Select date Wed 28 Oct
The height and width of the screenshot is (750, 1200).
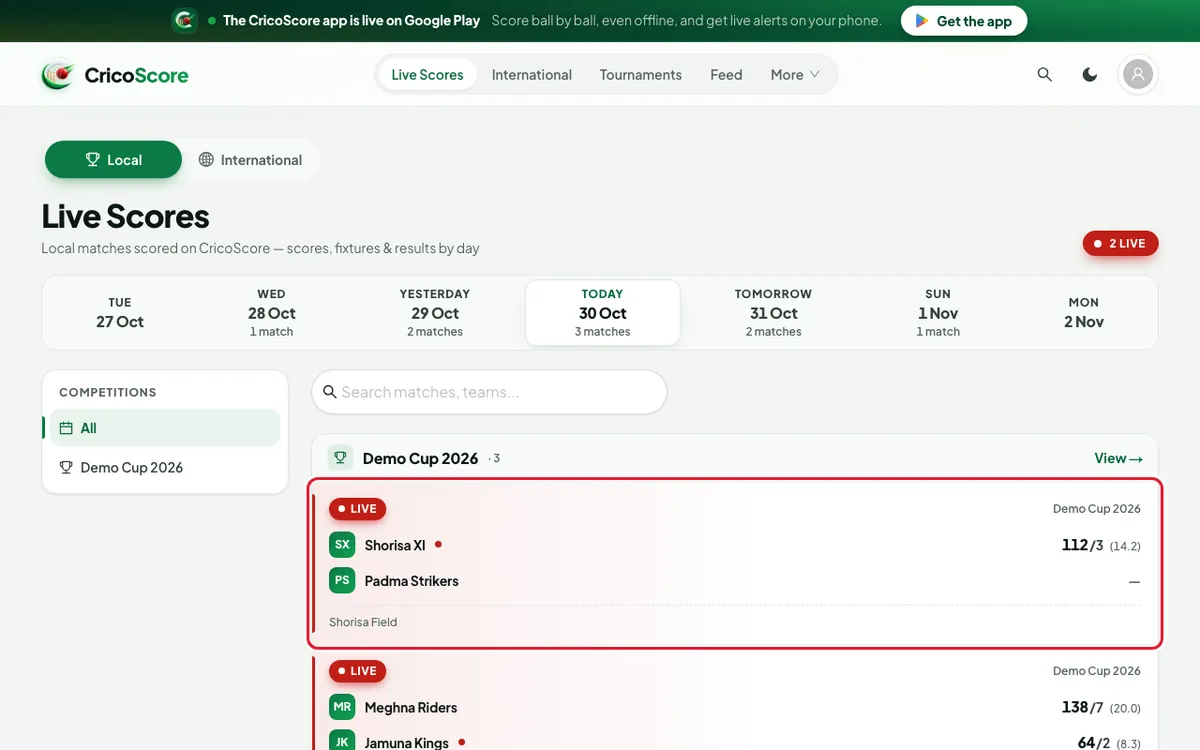271,313
